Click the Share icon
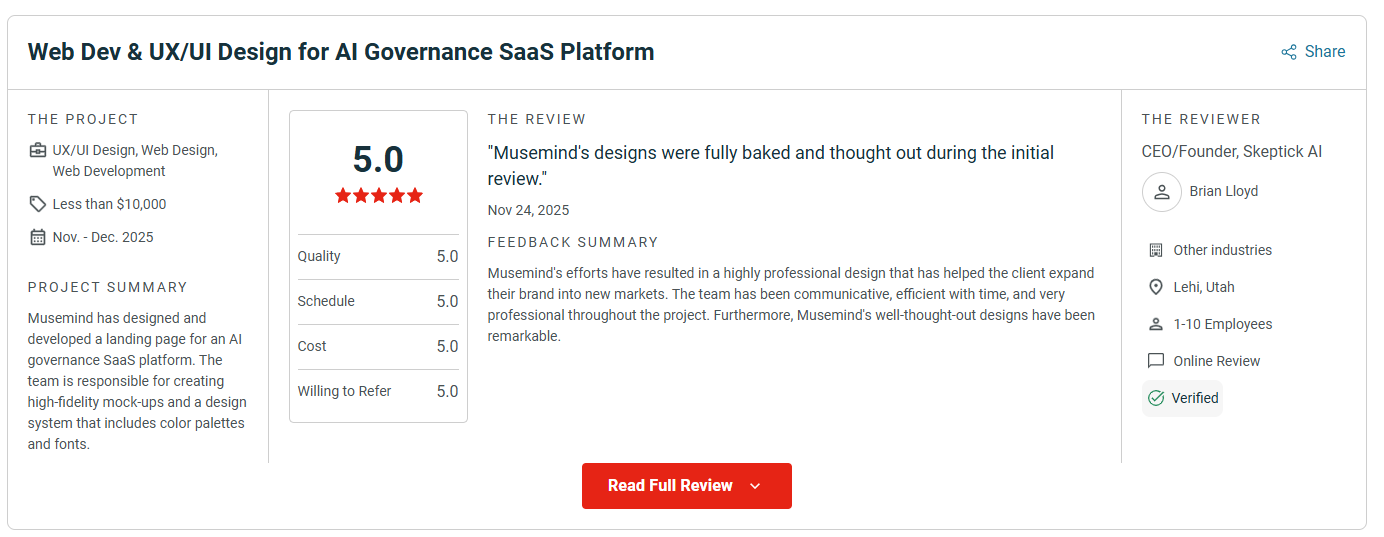 1289,52
